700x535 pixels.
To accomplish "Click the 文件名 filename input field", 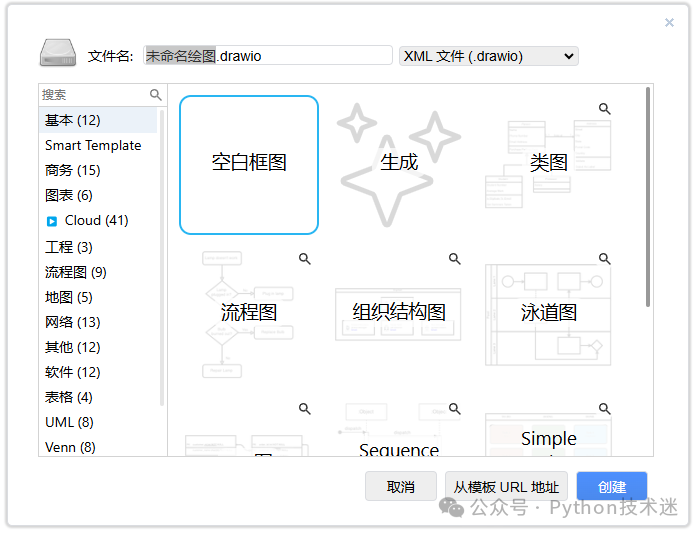I will click(x=268, y=56).
